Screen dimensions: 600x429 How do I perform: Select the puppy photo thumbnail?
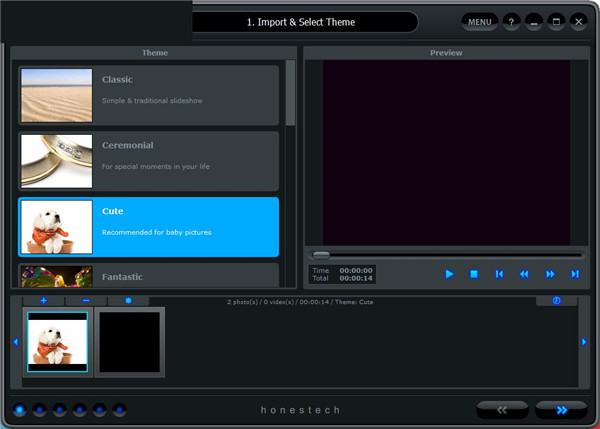[x=57, y=341]
